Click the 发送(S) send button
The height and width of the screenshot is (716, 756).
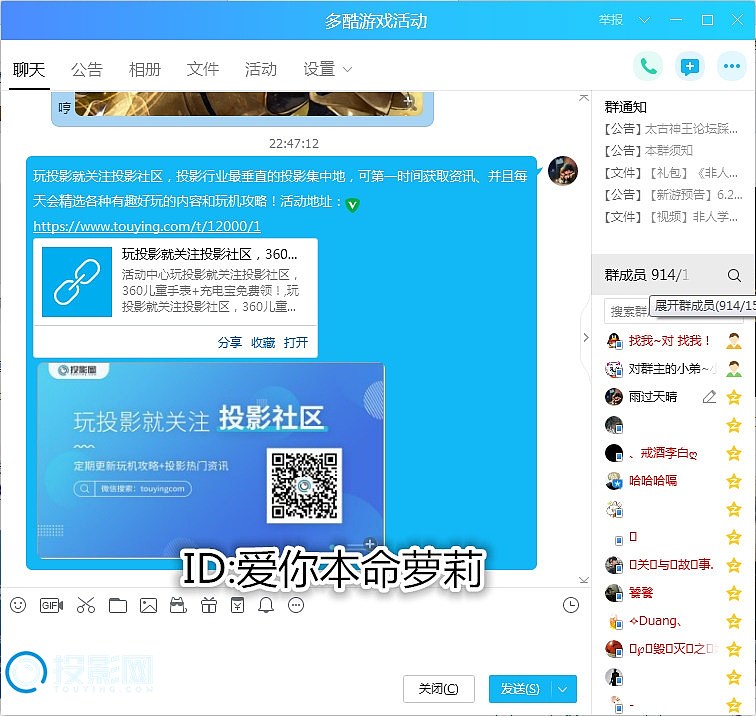520,689
